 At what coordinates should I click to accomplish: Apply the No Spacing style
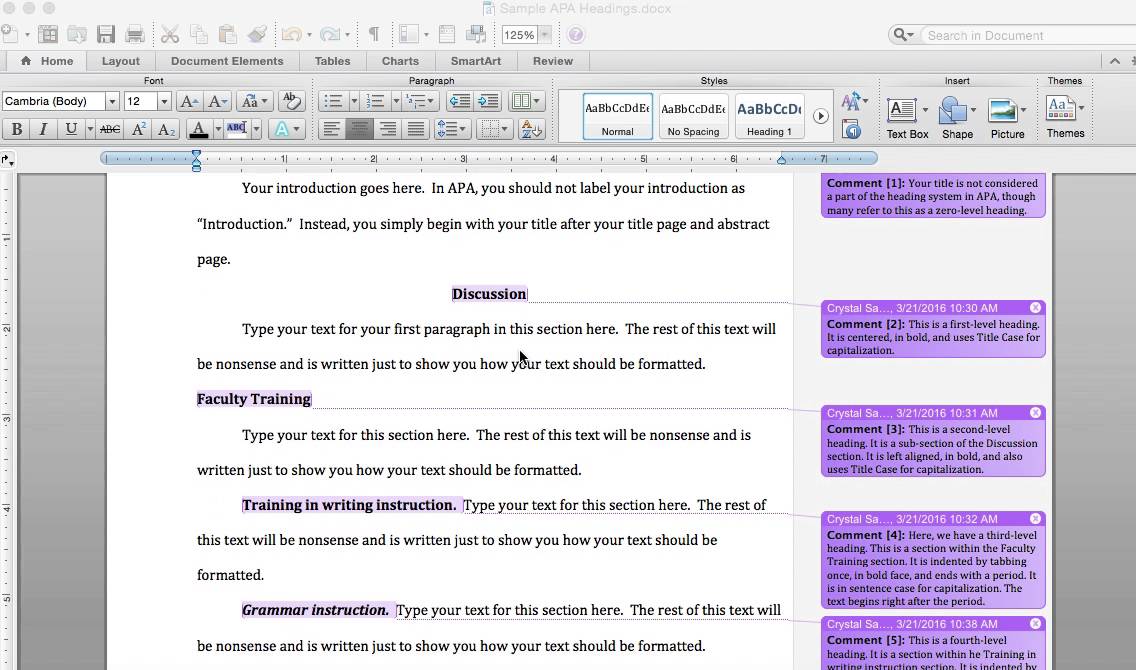[x=693, y=116]
